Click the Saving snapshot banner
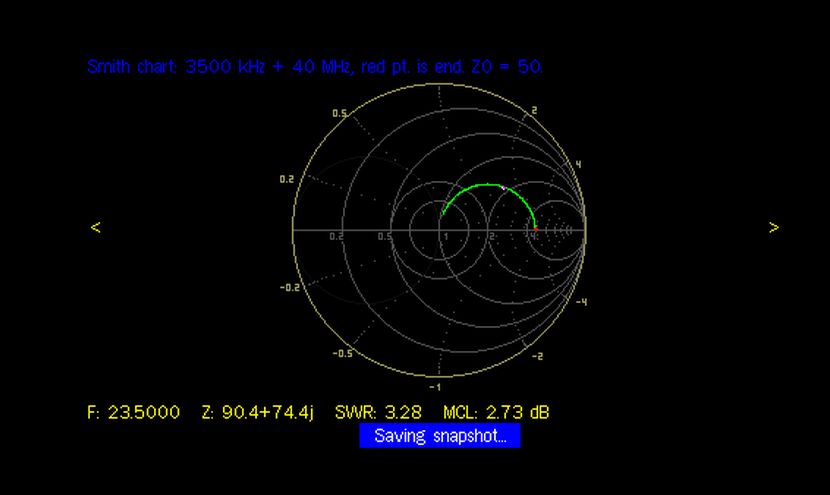Screen dimensions: 830x495 pyautogui.click(x=440, y=436)
